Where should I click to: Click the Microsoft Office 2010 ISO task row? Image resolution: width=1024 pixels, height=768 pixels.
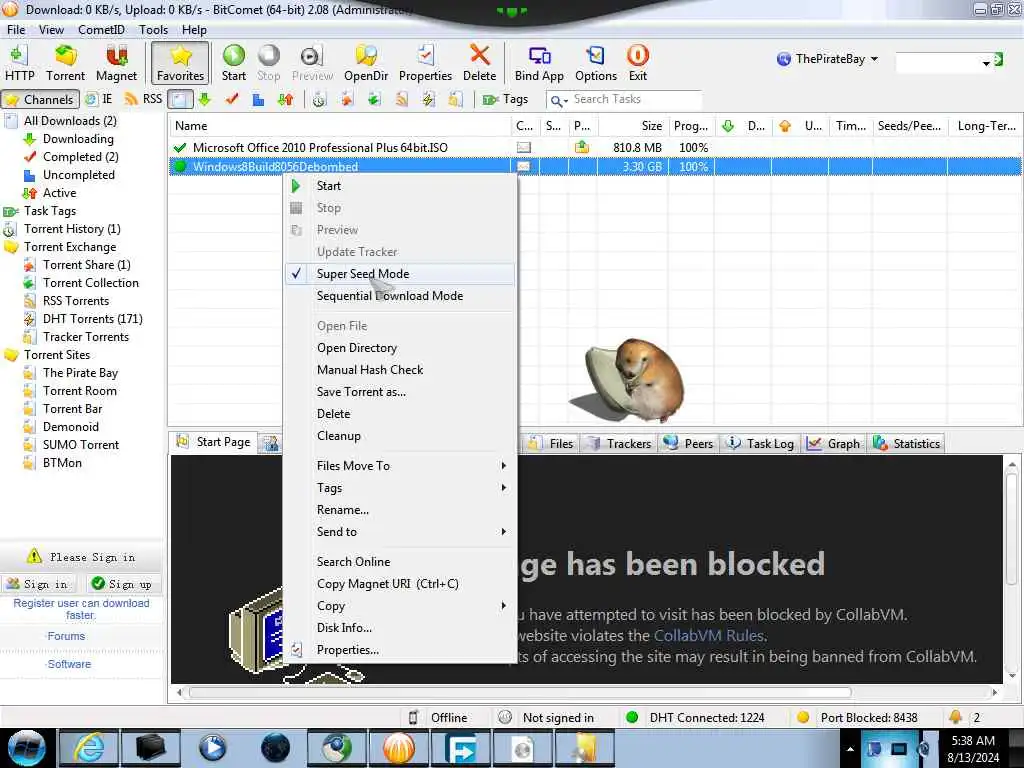tap(594, 148)
